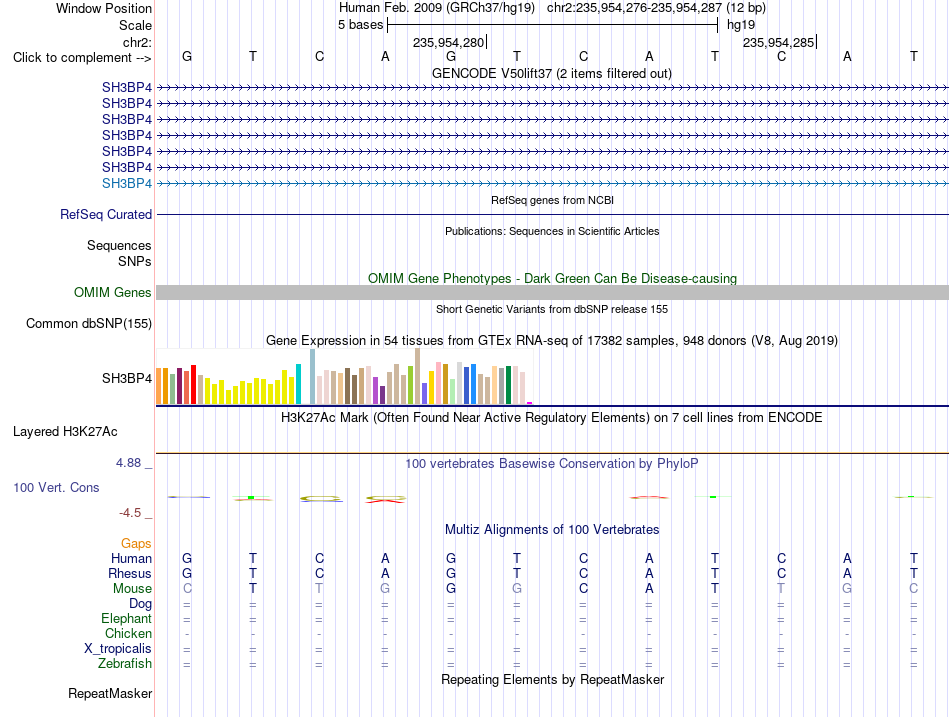Click the dark green bar in GTEx chart

pos(508,385)
